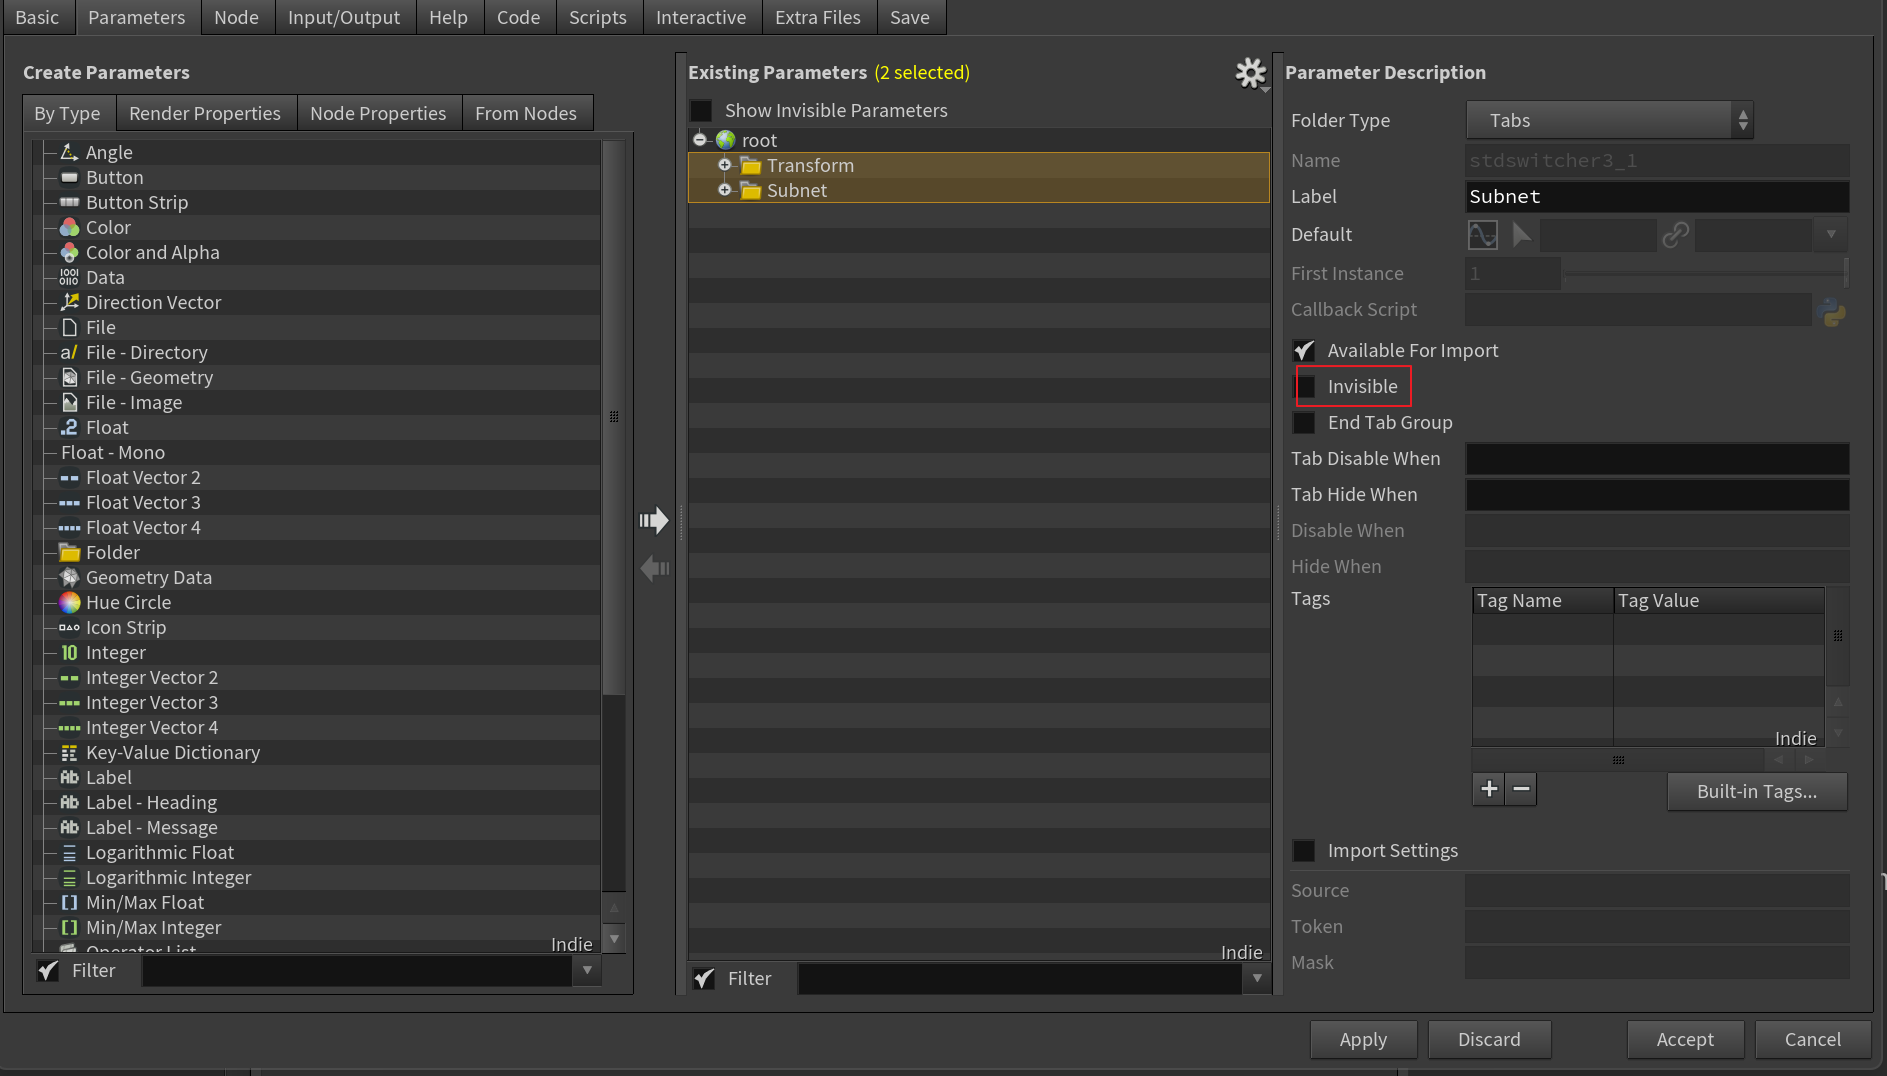
Task: Click the Hue Circle icon
Action: (x=69, y=602)
